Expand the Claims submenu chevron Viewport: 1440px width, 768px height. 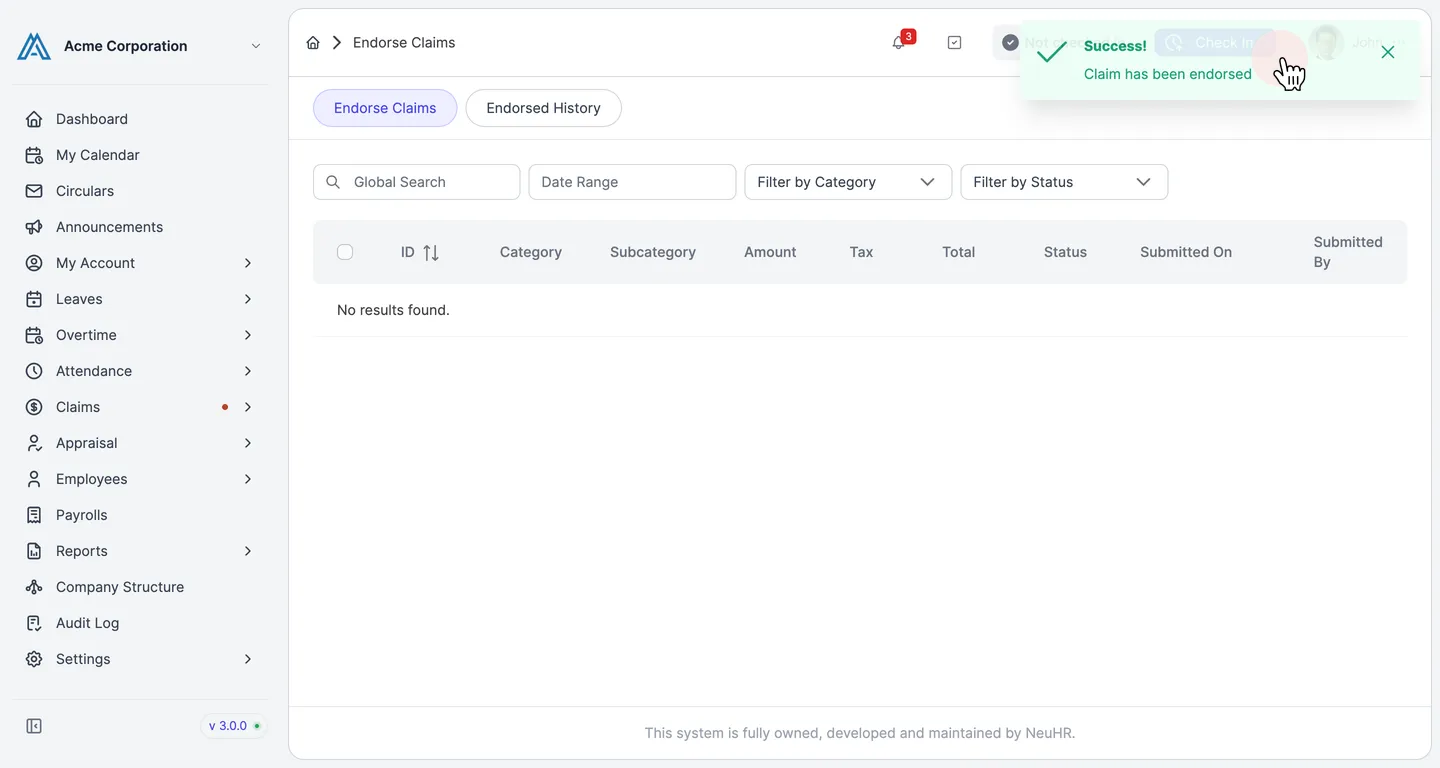pyautogui.click(x=248, y=407)
